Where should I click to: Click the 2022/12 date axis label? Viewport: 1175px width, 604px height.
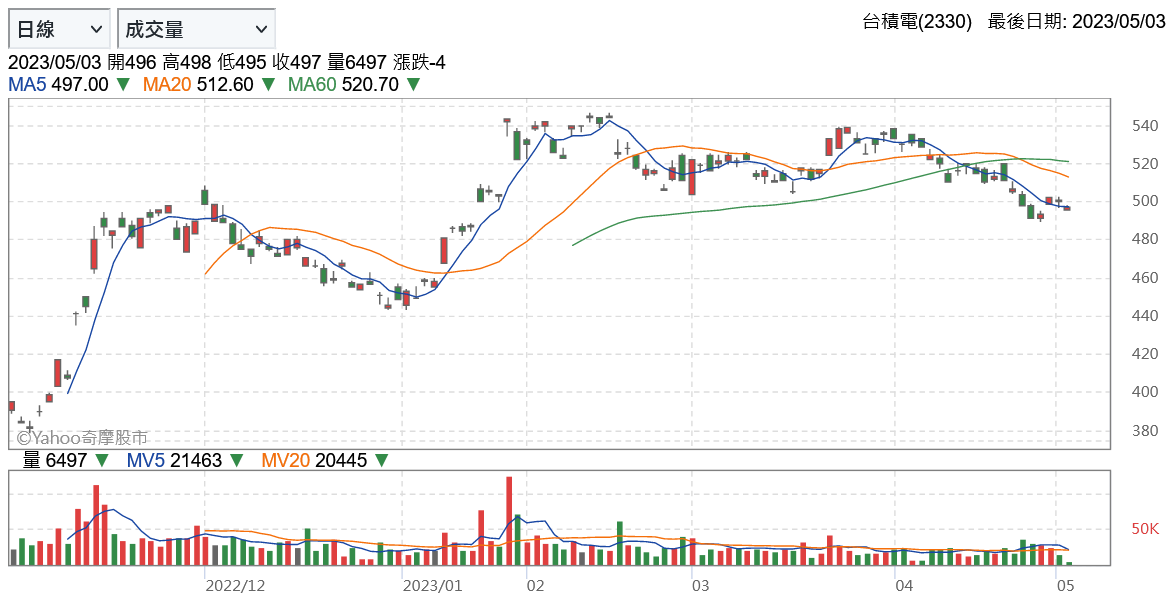point(235,585)
